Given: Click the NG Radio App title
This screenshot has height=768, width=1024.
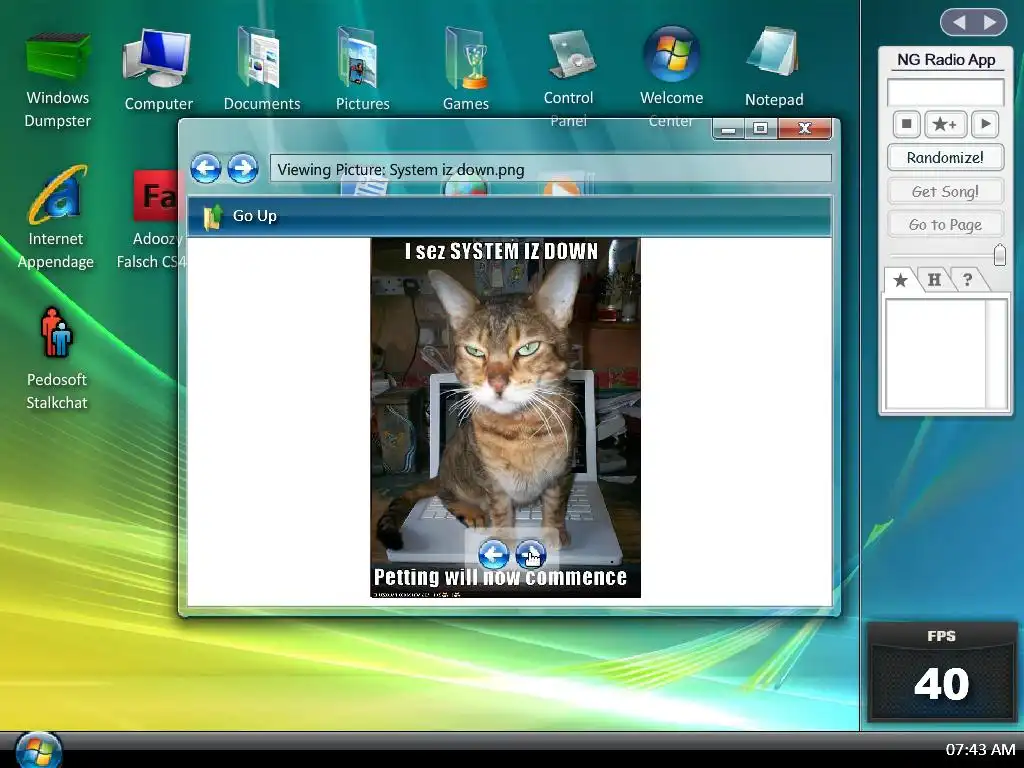Looking at the screenshot, I should (946, 60).
